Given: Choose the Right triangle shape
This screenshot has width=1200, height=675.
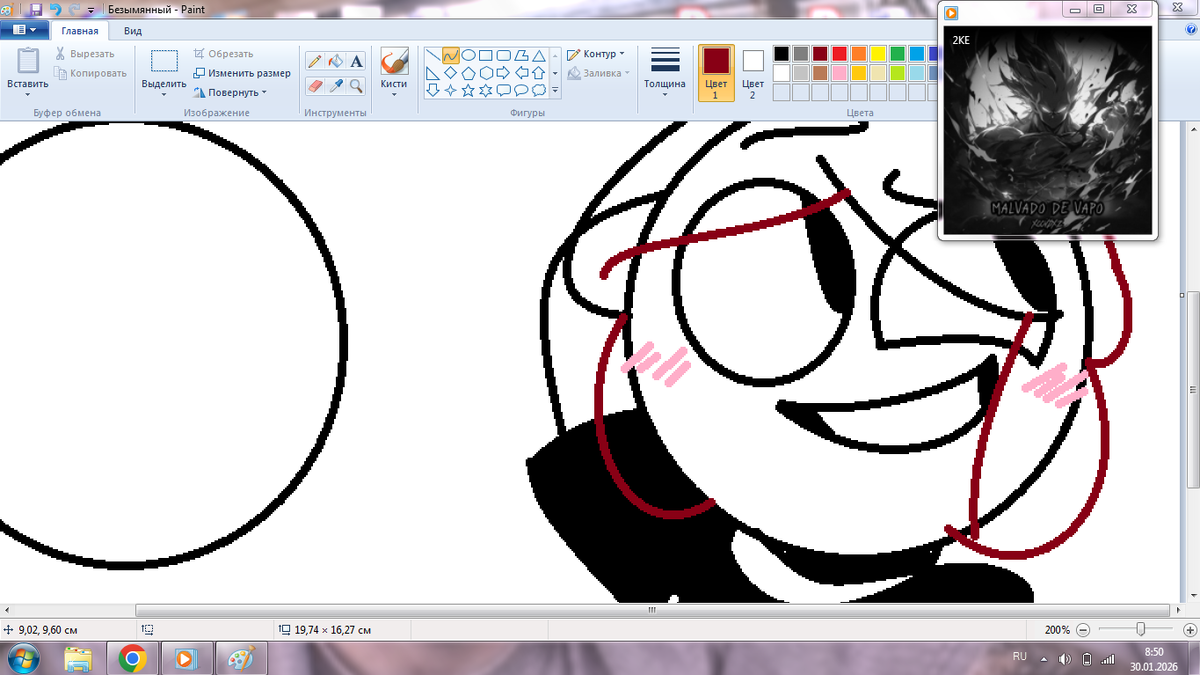Looking at the screenshot, I should click(x=433, y=73).
